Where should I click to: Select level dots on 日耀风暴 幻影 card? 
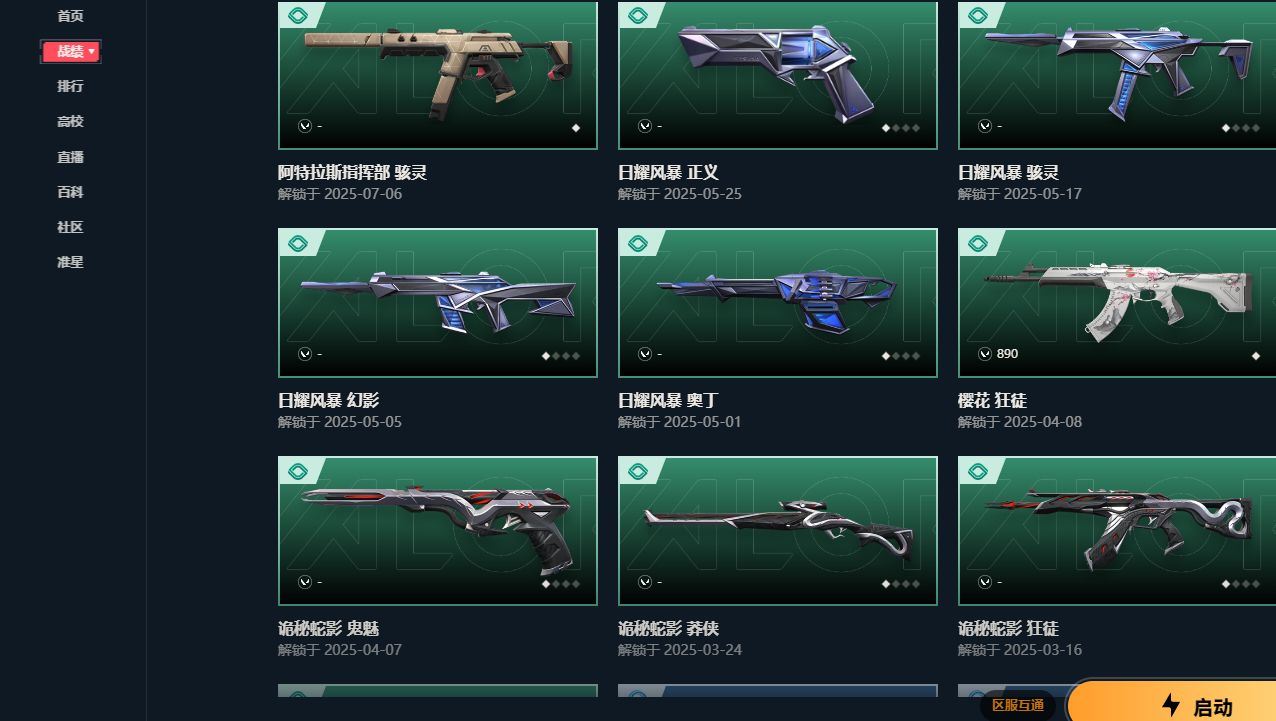tap(561, 356)
